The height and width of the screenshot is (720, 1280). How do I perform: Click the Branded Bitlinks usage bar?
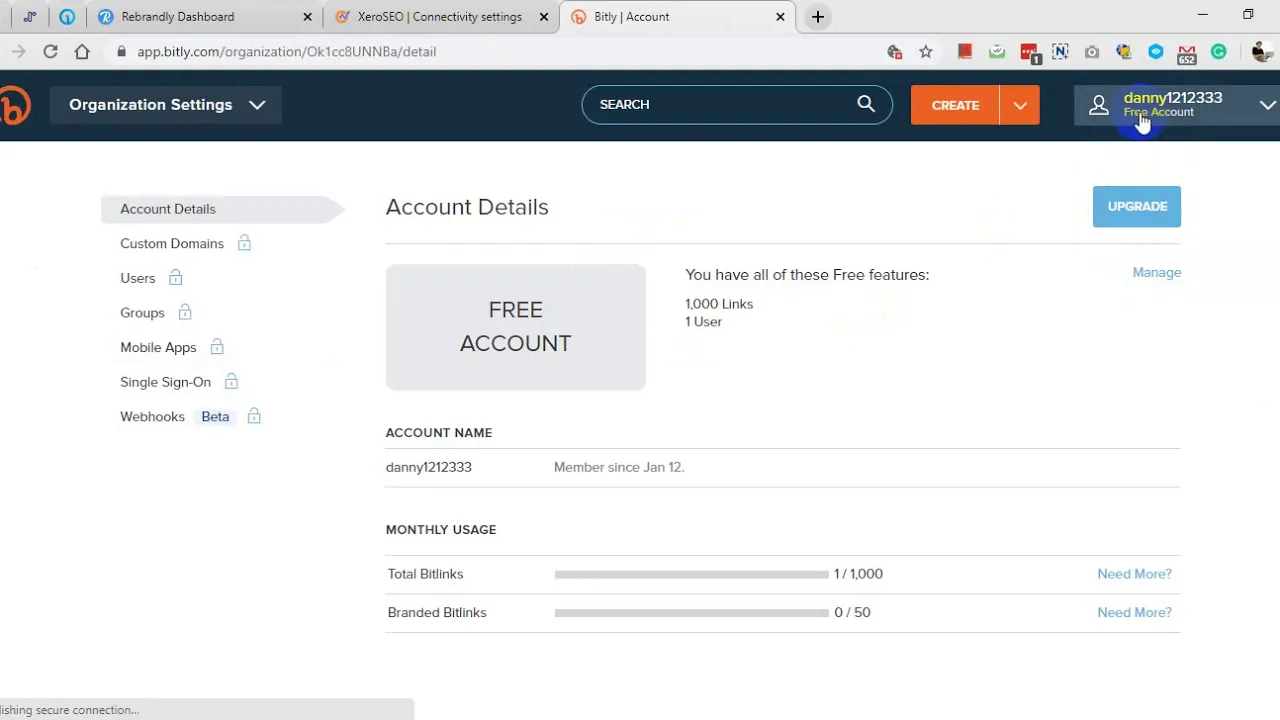691,613
